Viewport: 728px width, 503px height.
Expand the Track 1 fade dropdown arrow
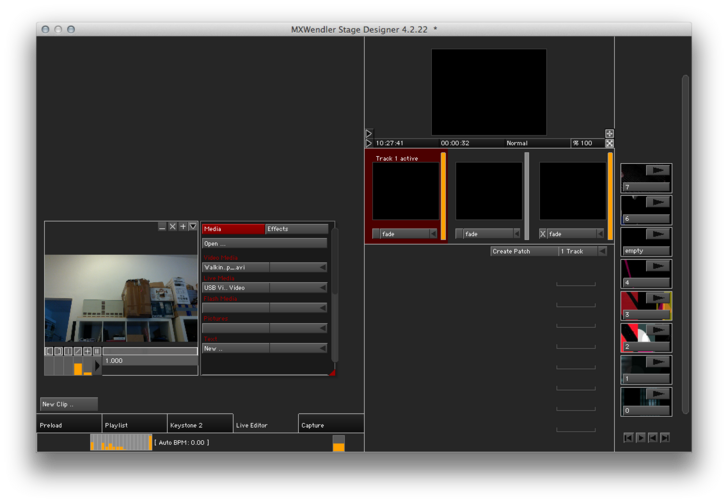pyautogui.click(x=433, y=234)
